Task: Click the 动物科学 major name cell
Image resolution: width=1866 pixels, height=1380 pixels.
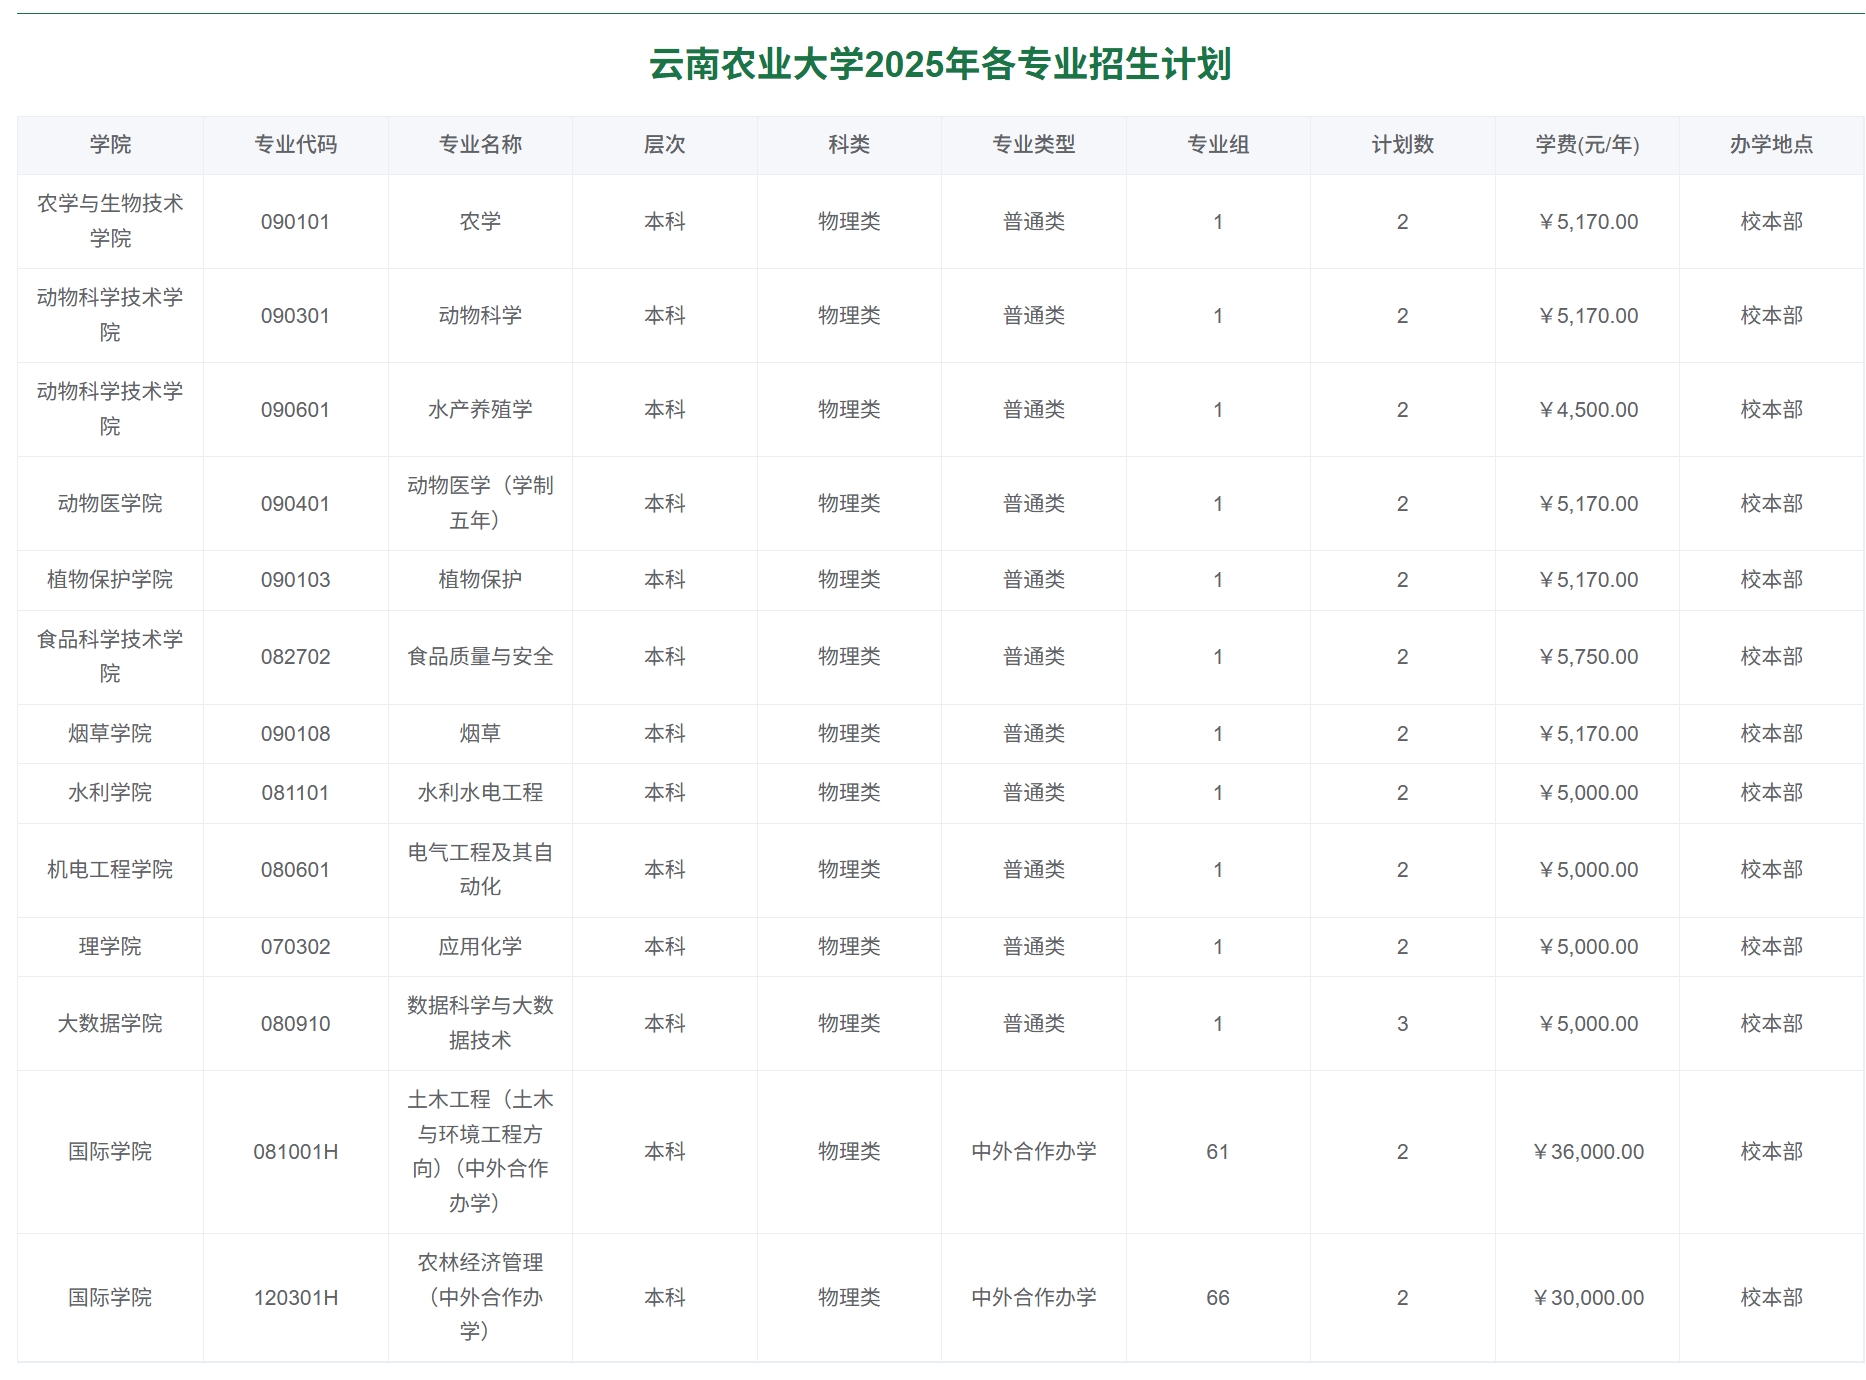Action: pos(480,315)
